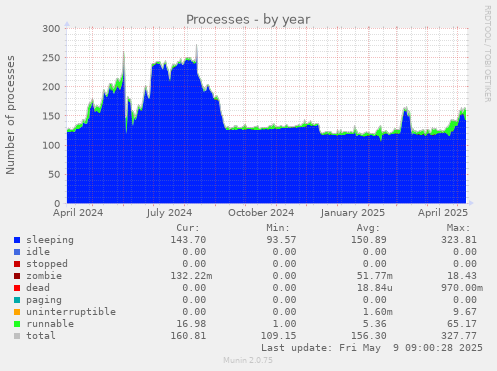Screen dimensions: 497x371
Task: Click the 50 y-axis tick label
Action: pyautogui.click(x=54, y=174)
